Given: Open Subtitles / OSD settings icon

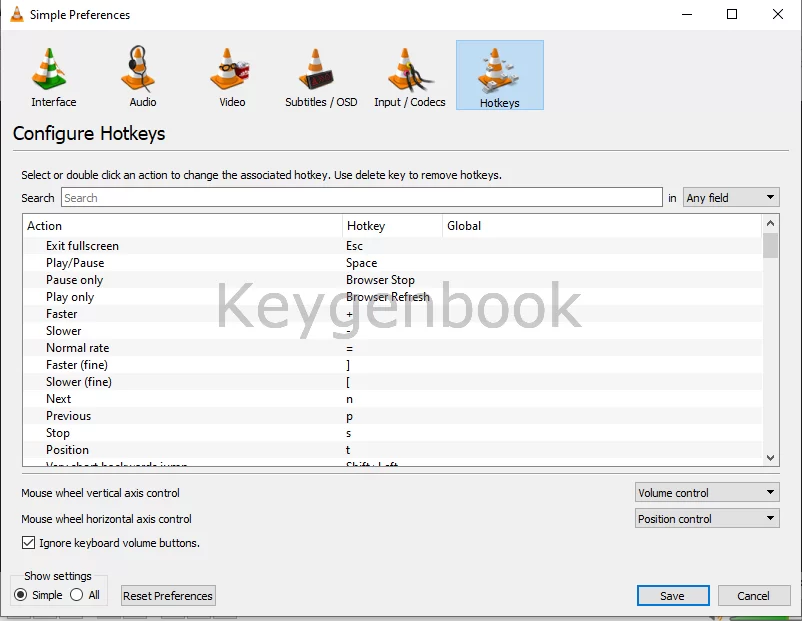Looking at the screenshot, I should 320,70.
